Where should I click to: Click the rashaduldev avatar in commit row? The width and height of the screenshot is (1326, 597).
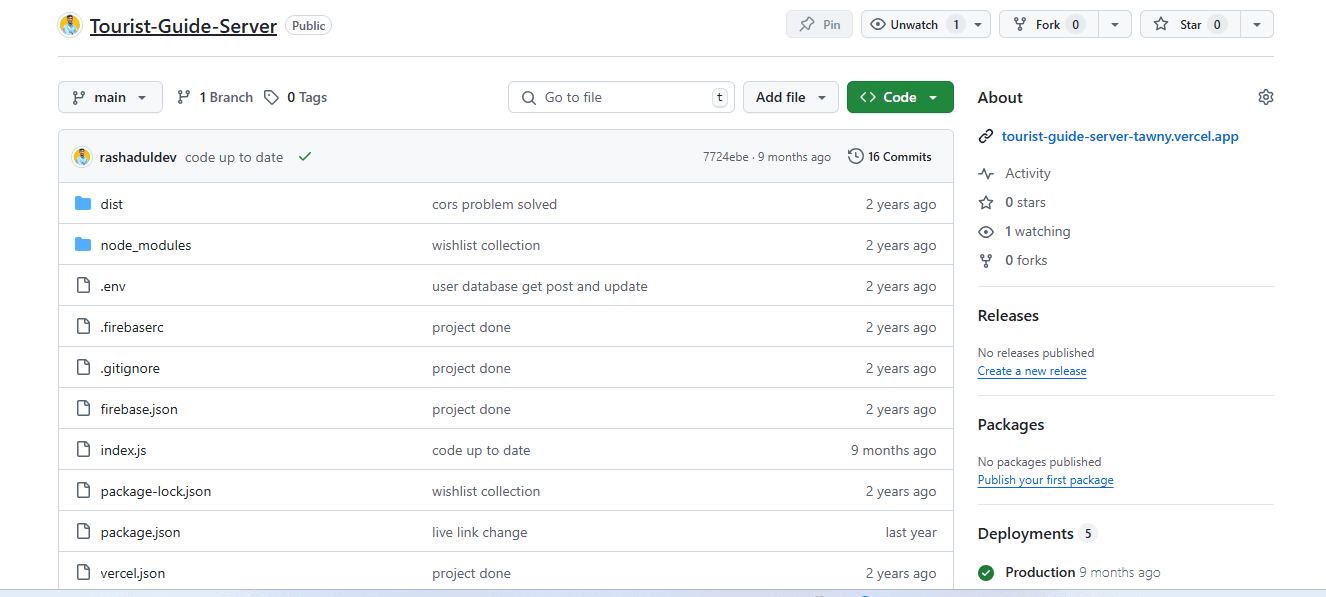[x=82, y=157]
